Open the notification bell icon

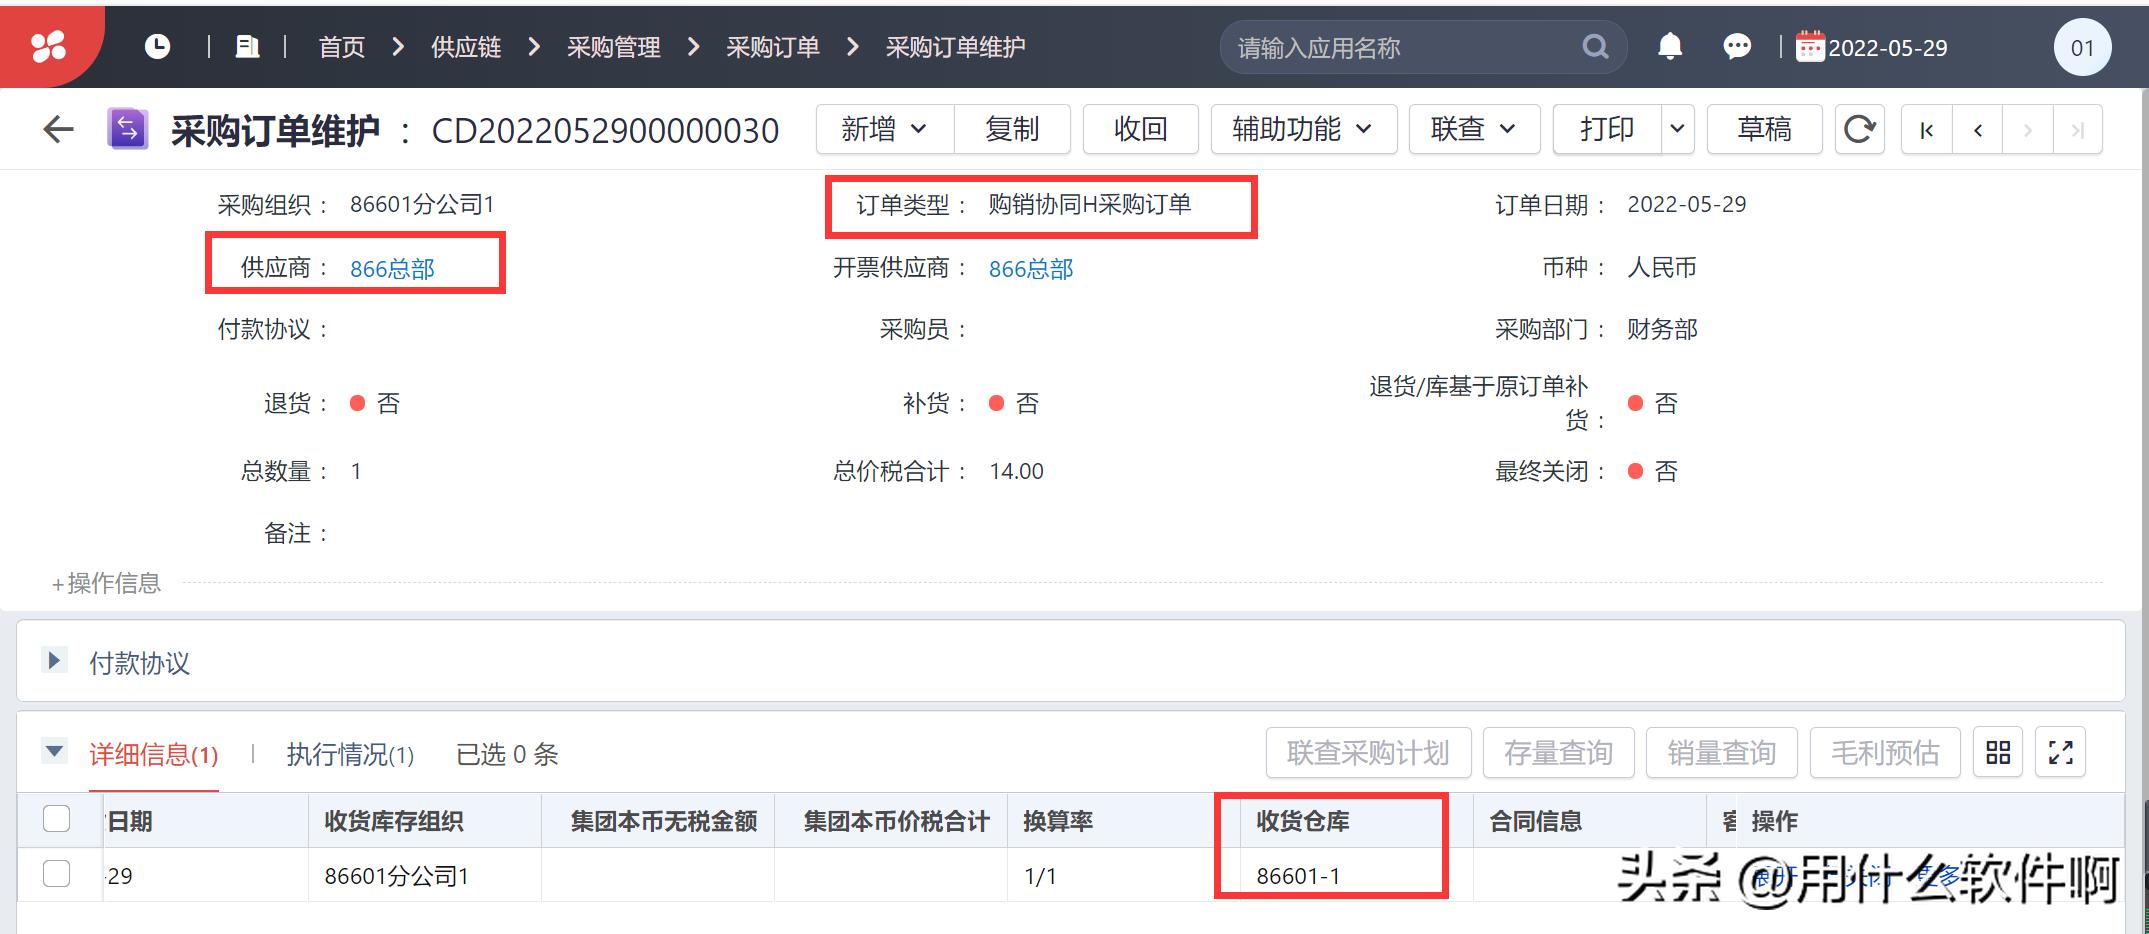click(1668, 46)
